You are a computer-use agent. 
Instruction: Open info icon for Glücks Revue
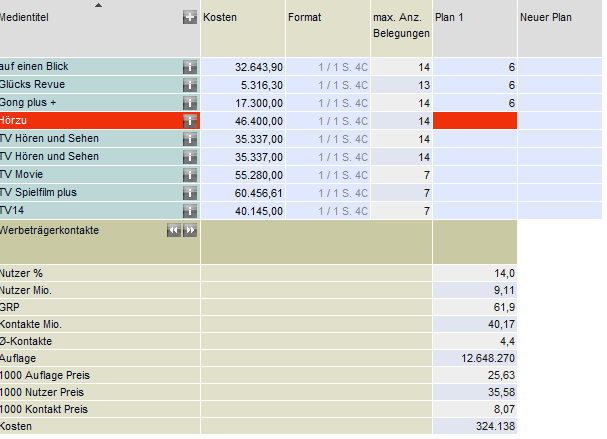[x=190, y=85]
